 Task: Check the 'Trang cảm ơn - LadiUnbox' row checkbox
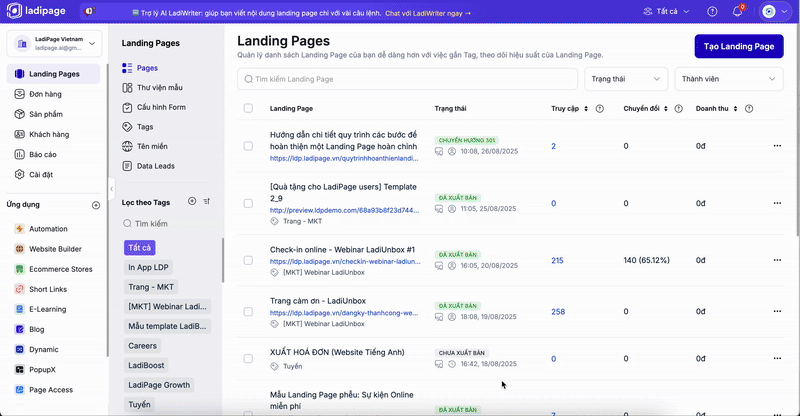(248, 311)
